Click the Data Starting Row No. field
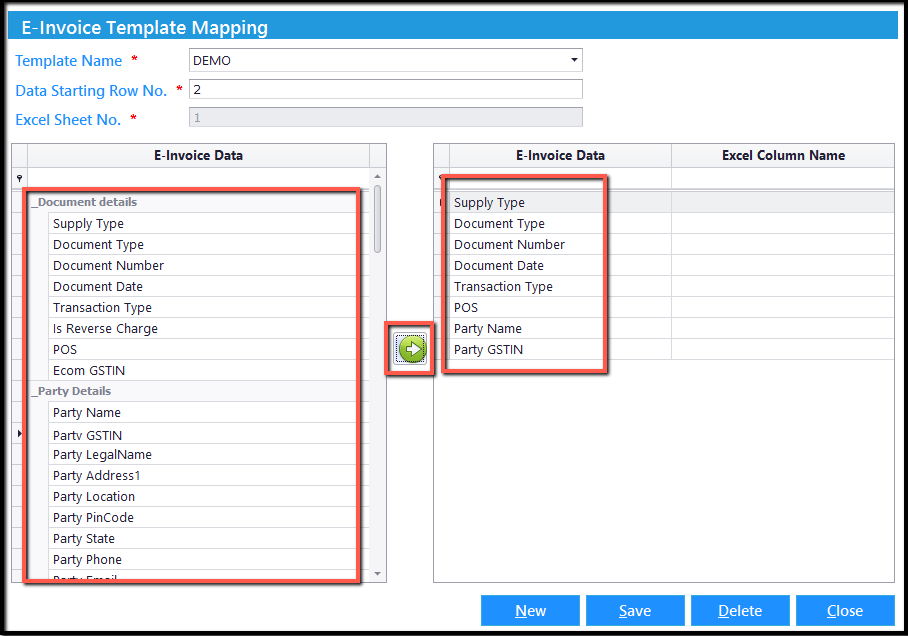 click(x=386, y=90)
